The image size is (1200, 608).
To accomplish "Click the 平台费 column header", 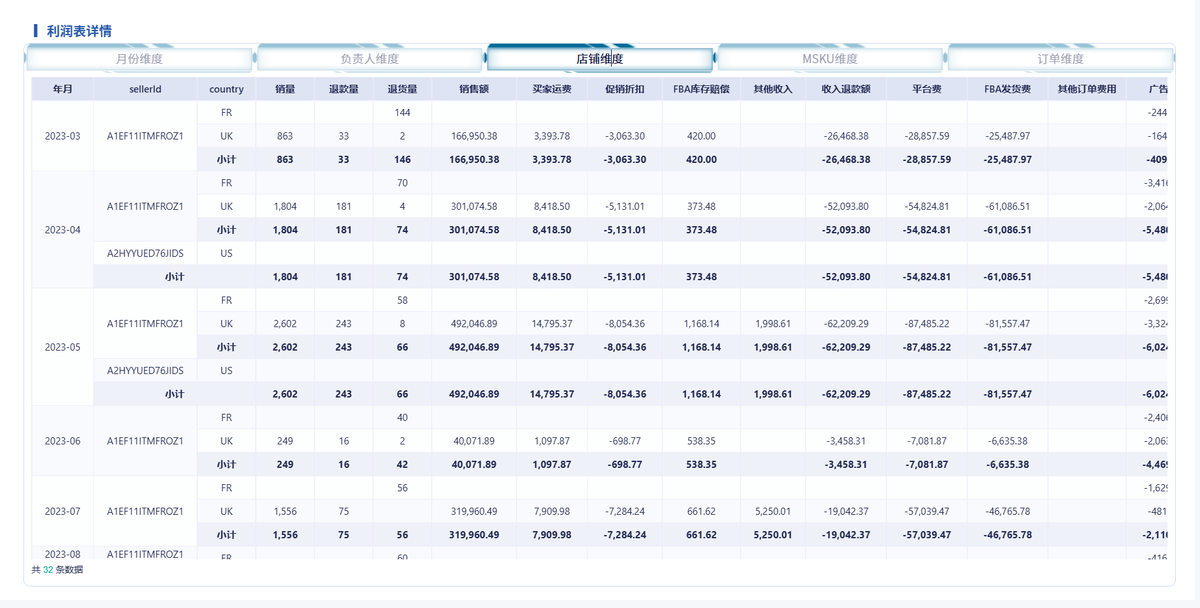I will [926, 89].
